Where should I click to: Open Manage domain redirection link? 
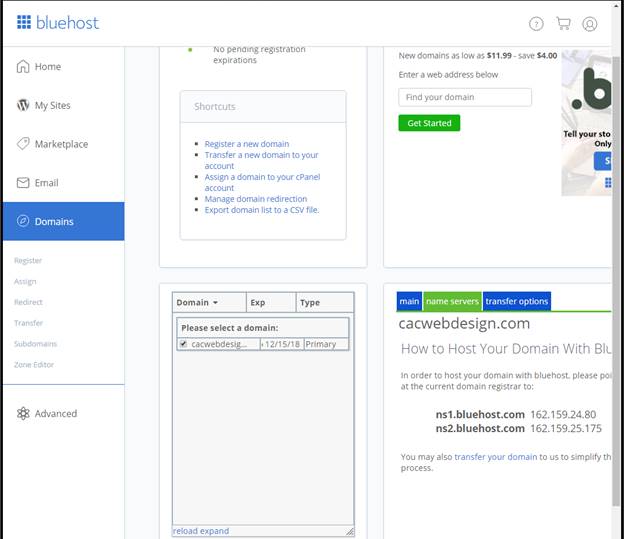click(256, 199)
